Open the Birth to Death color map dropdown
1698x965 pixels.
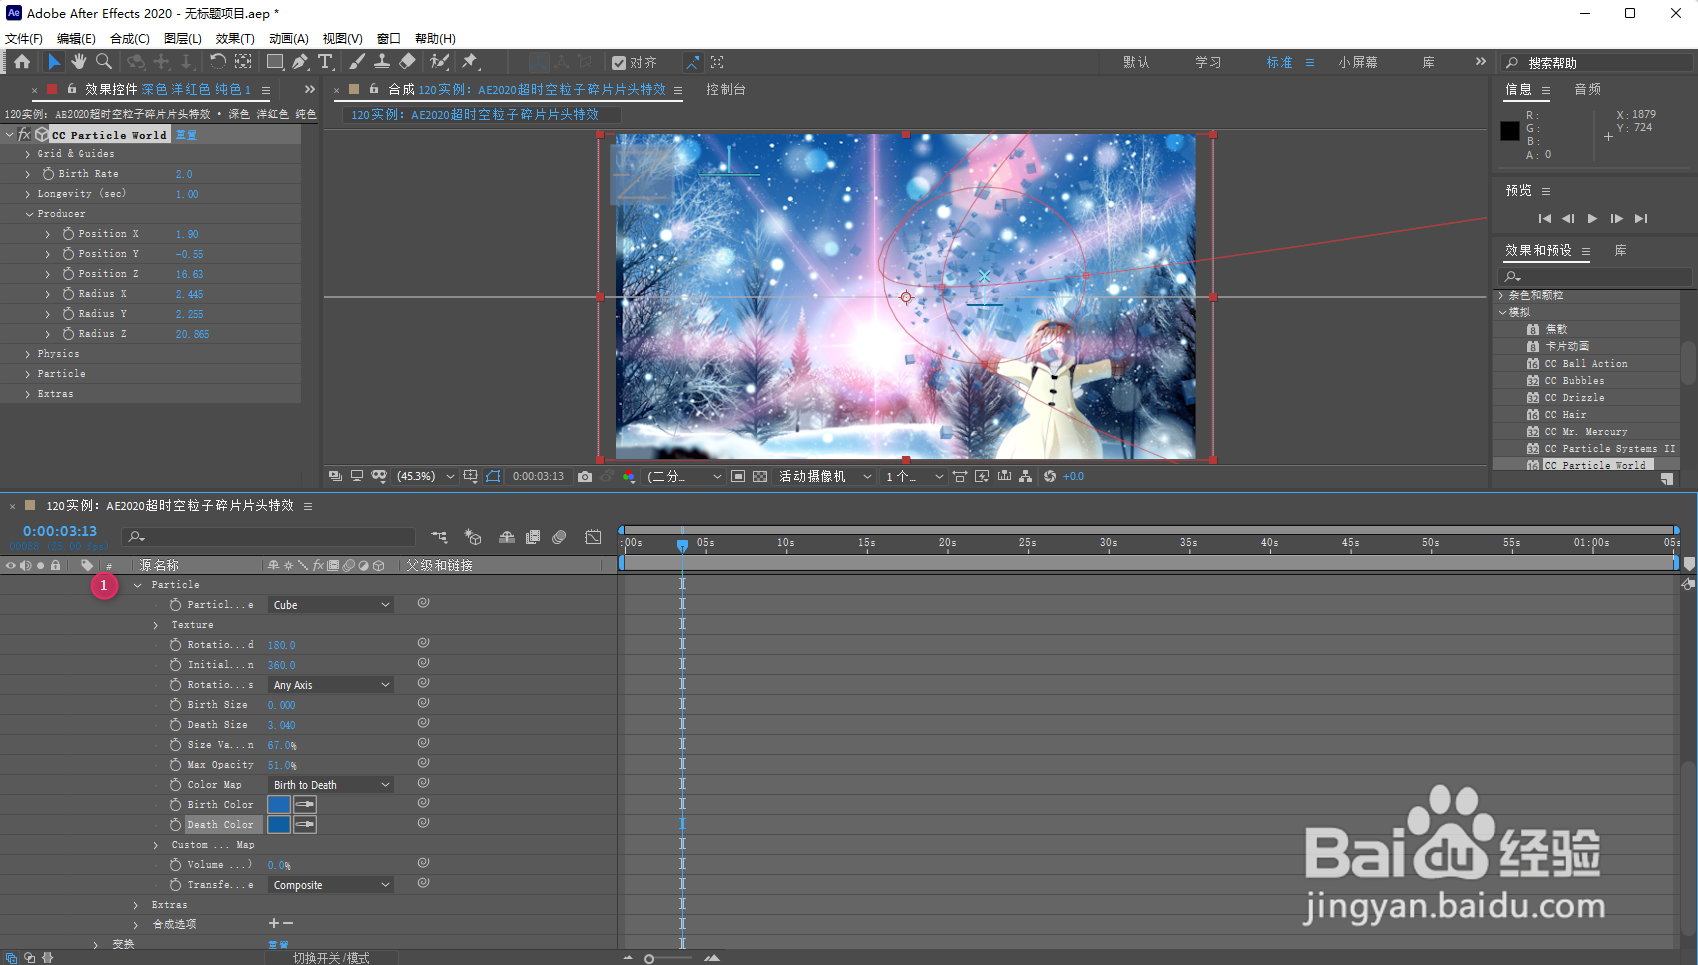[331, 785]
